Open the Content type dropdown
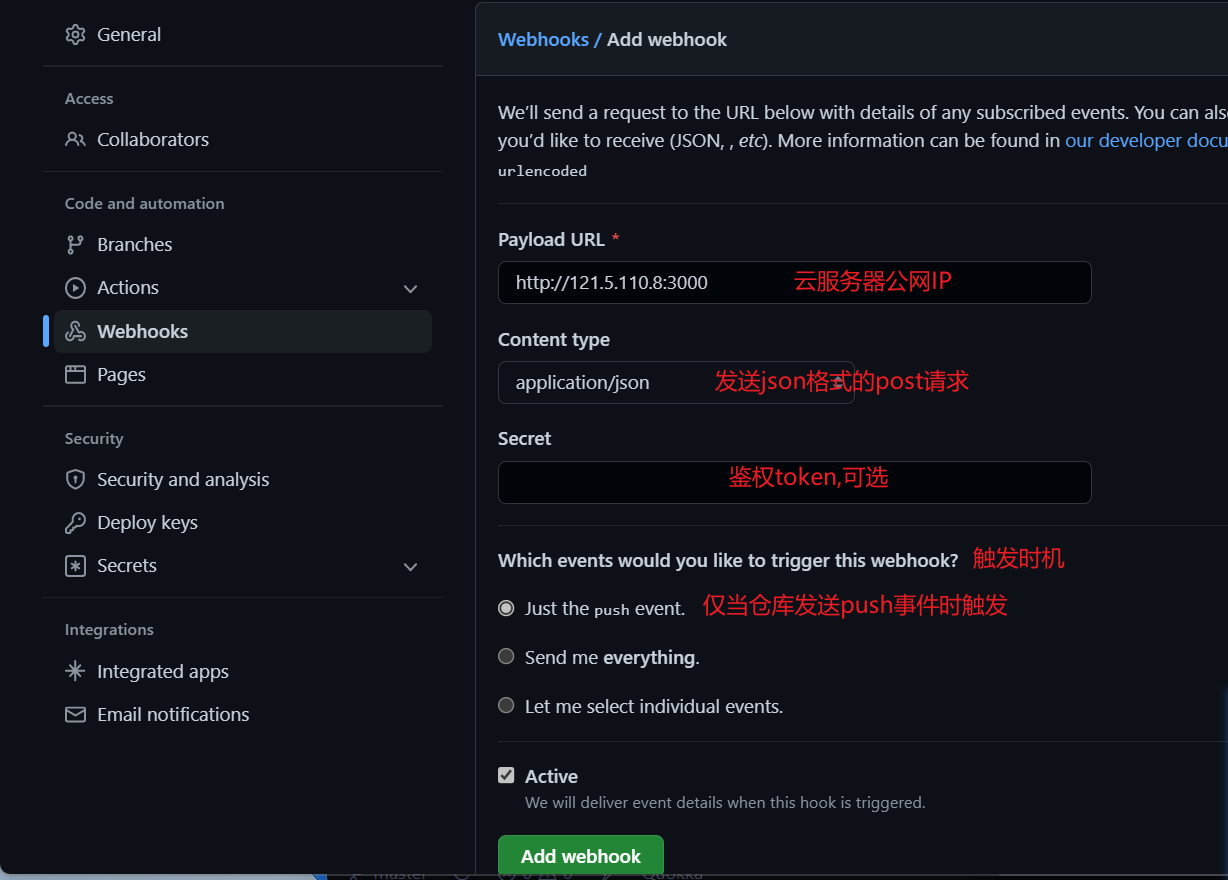Viewport: 1228px width, 880px height. coord(675,382)
